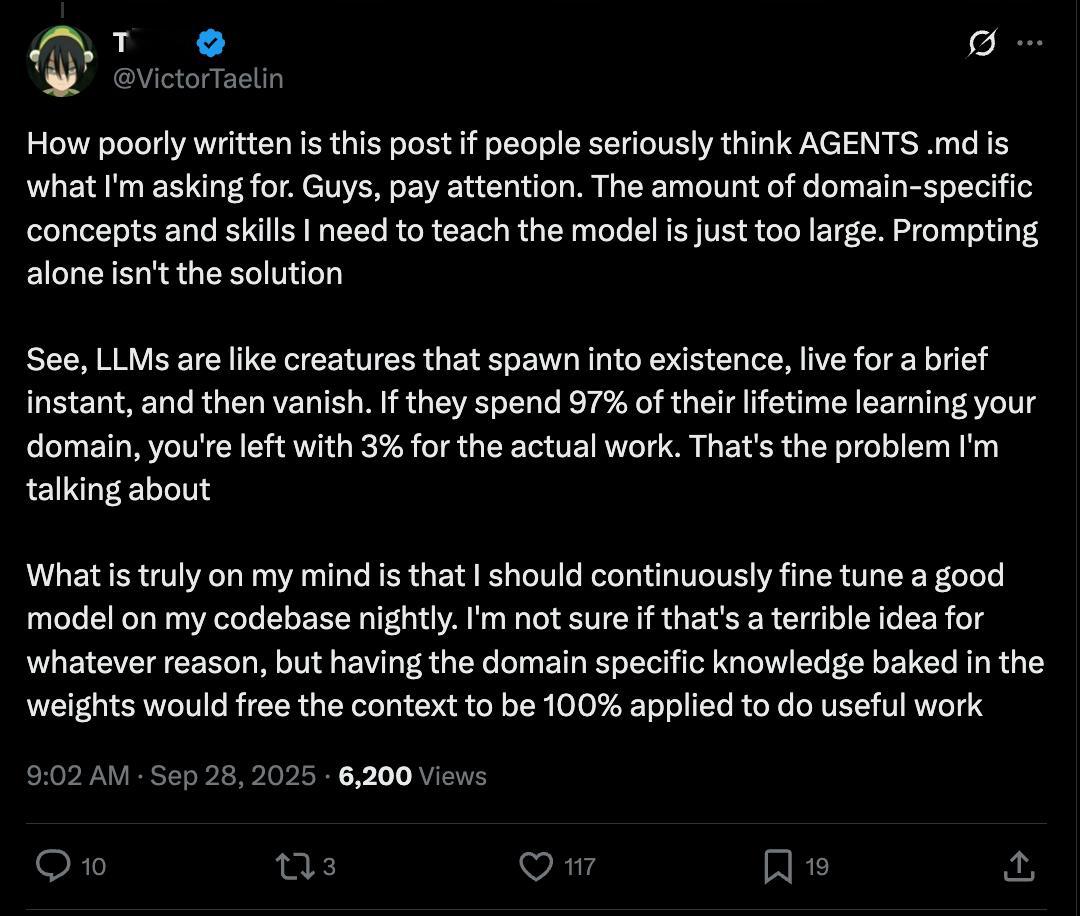Click the reply speech bubble icon
1080x916 pixels.
click(x=53, y=866)
